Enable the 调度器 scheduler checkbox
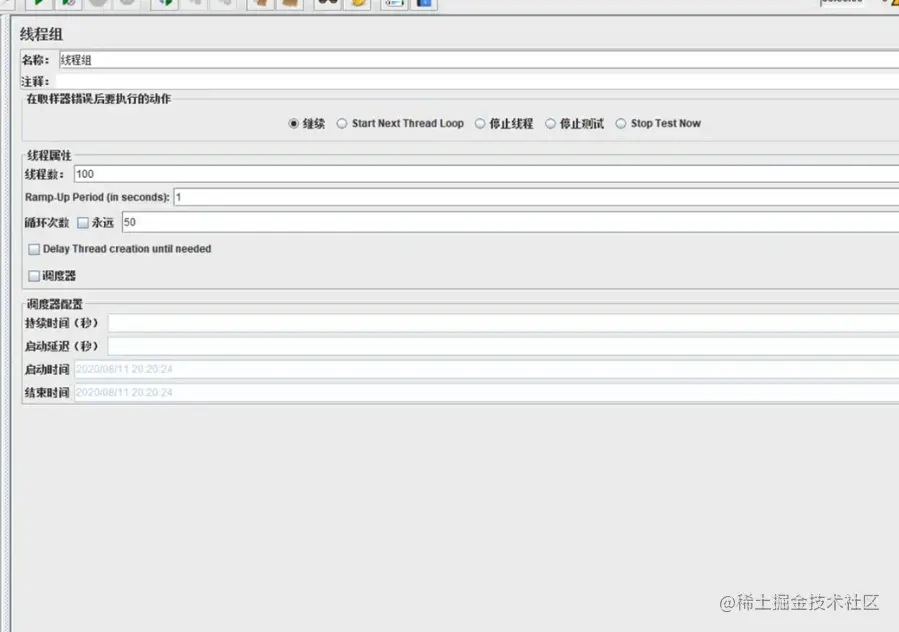Screen dimensions: 899x632 [x=34, y=276]
